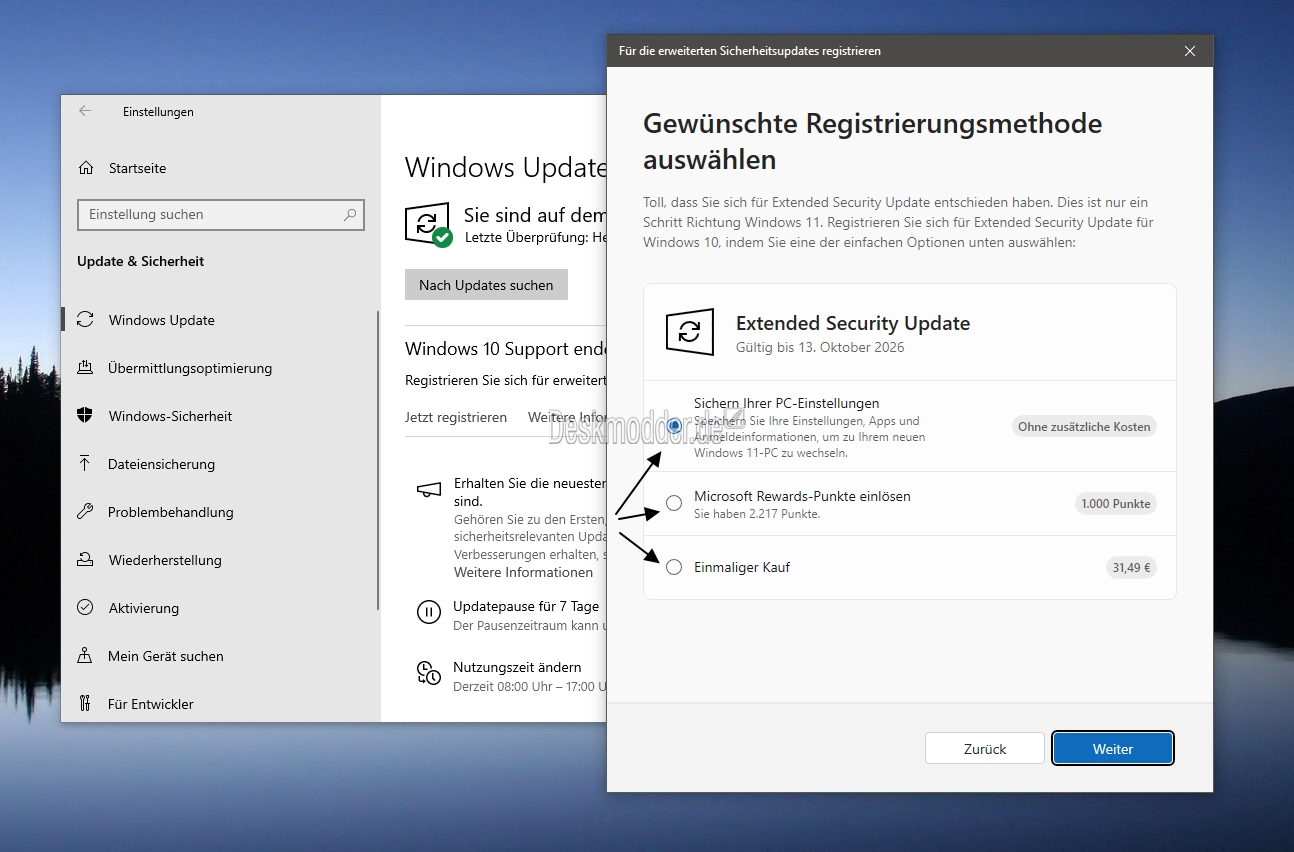Click the Ohne zusätzliche Kosten badge
Image resolution: width=1294 pixels, height=852 pixels.
(x=1084, y=426)
